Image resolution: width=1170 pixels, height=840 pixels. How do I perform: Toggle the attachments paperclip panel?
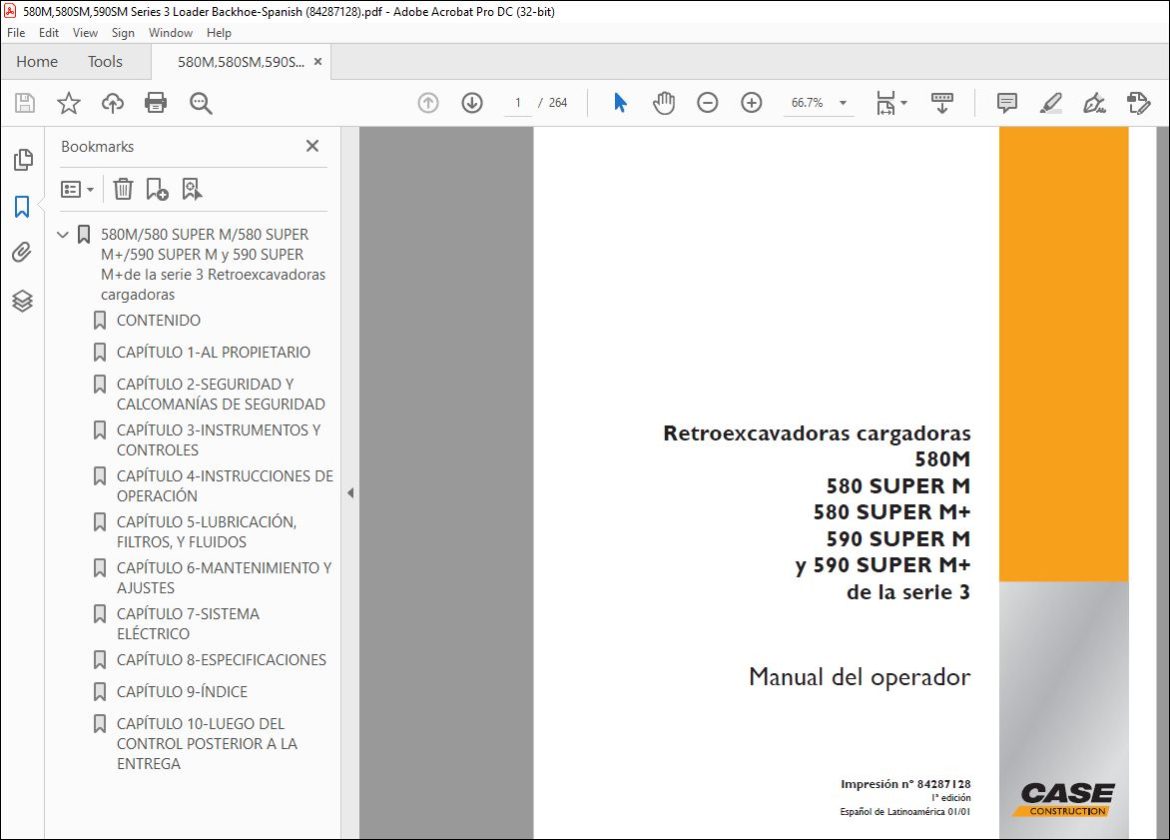(22, 253)
